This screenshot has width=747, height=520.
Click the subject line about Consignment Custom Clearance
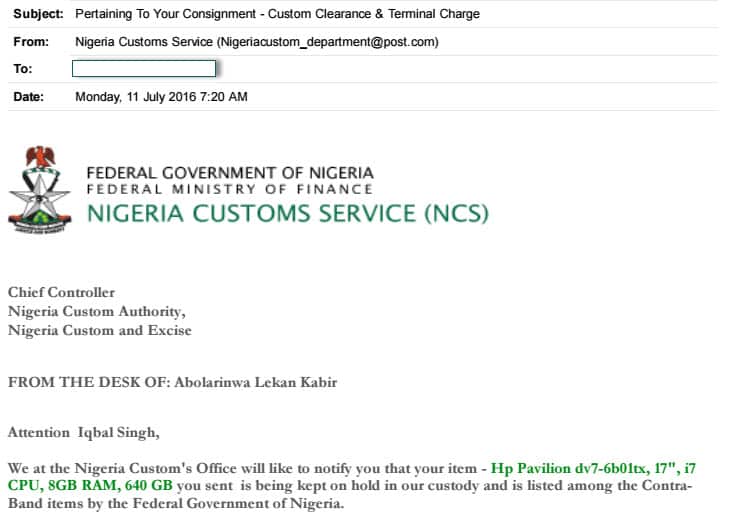coord(277,14)
